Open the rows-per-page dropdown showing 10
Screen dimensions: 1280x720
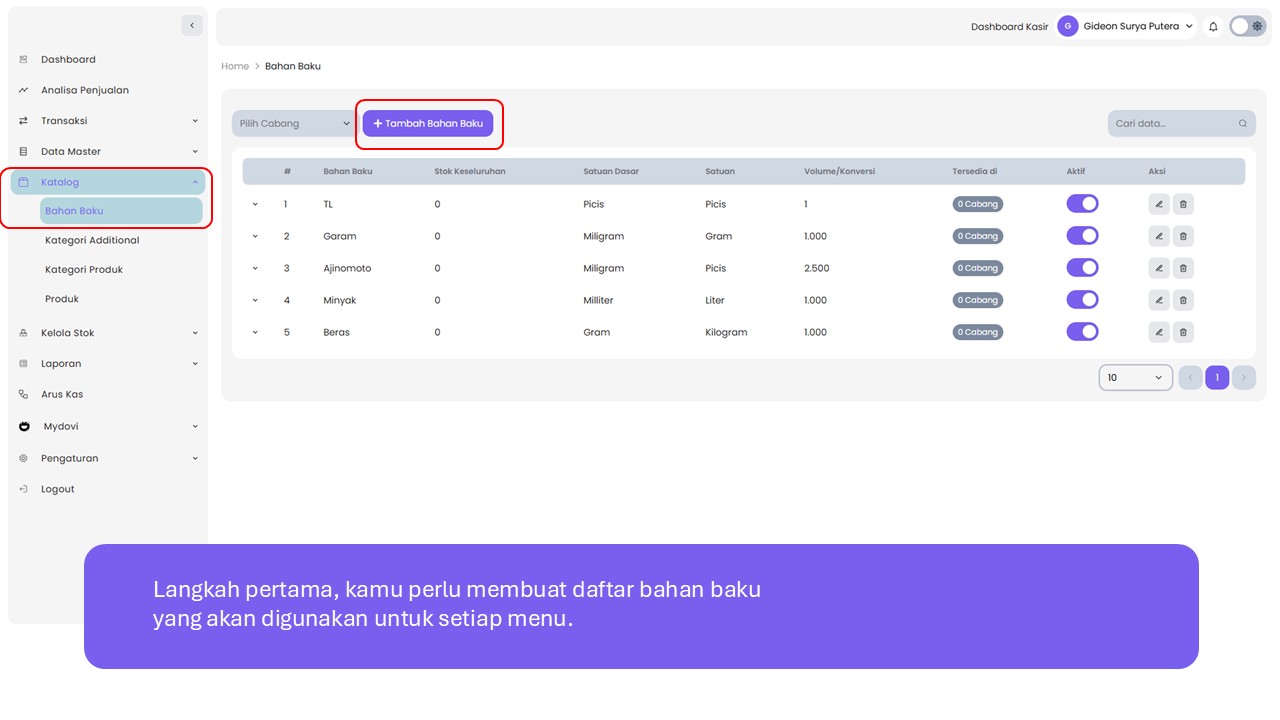[1135, 377]
